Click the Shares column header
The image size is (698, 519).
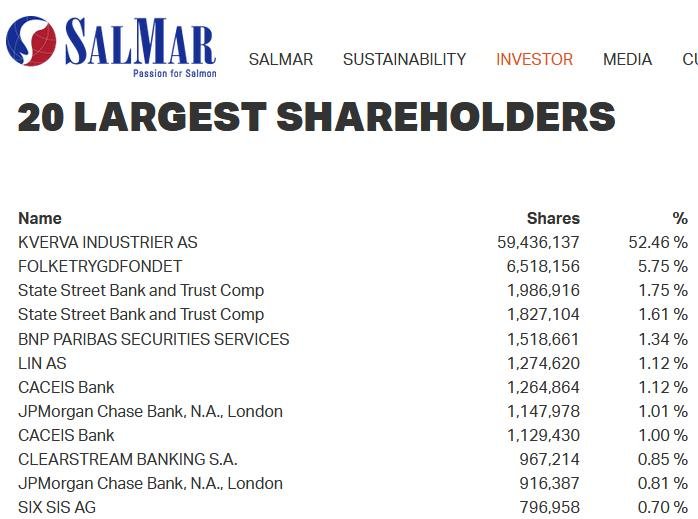pos(553,218)
